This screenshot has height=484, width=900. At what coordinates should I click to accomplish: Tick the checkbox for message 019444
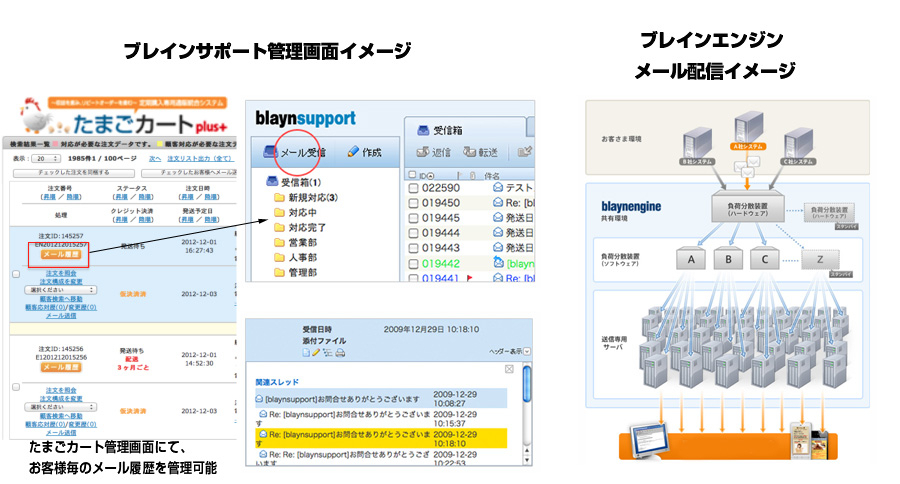coord(413,233)
